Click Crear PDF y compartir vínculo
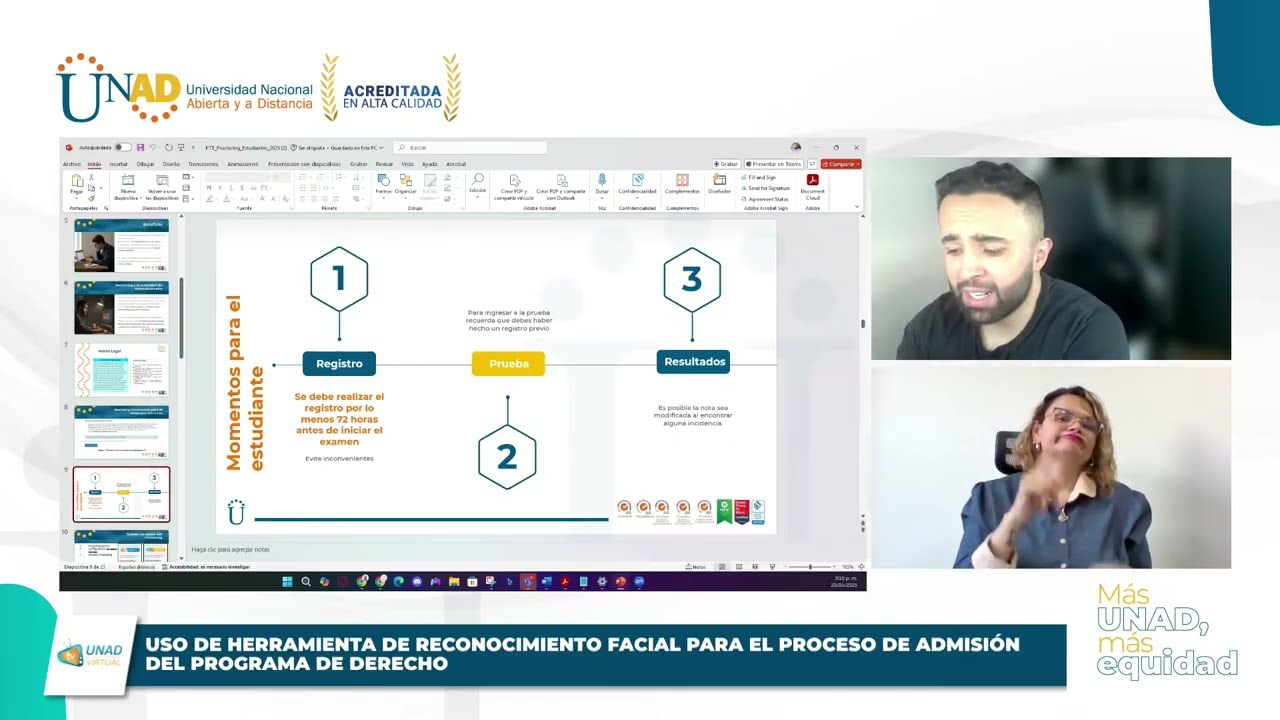Screen dimensions: 1280x720 tap(514, 187)
